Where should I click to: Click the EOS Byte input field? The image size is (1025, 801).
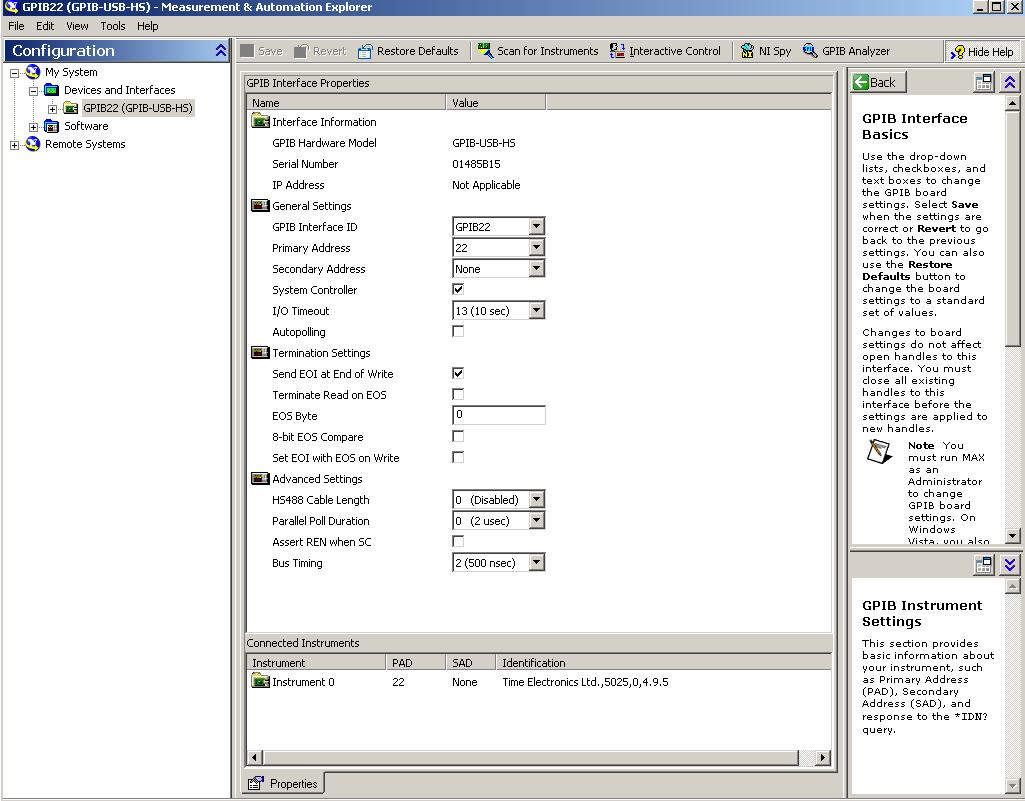tap(499, 415)
